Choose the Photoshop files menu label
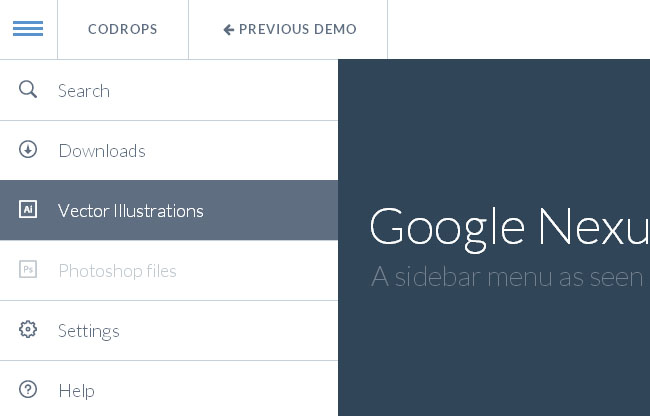Viewport: 650px width, 416px height. [117, 271]
